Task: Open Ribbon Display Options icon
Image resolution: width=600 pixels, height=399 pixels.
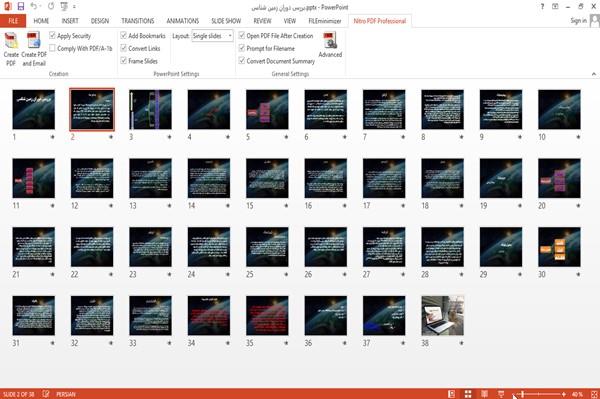Action: coord(555,7)
